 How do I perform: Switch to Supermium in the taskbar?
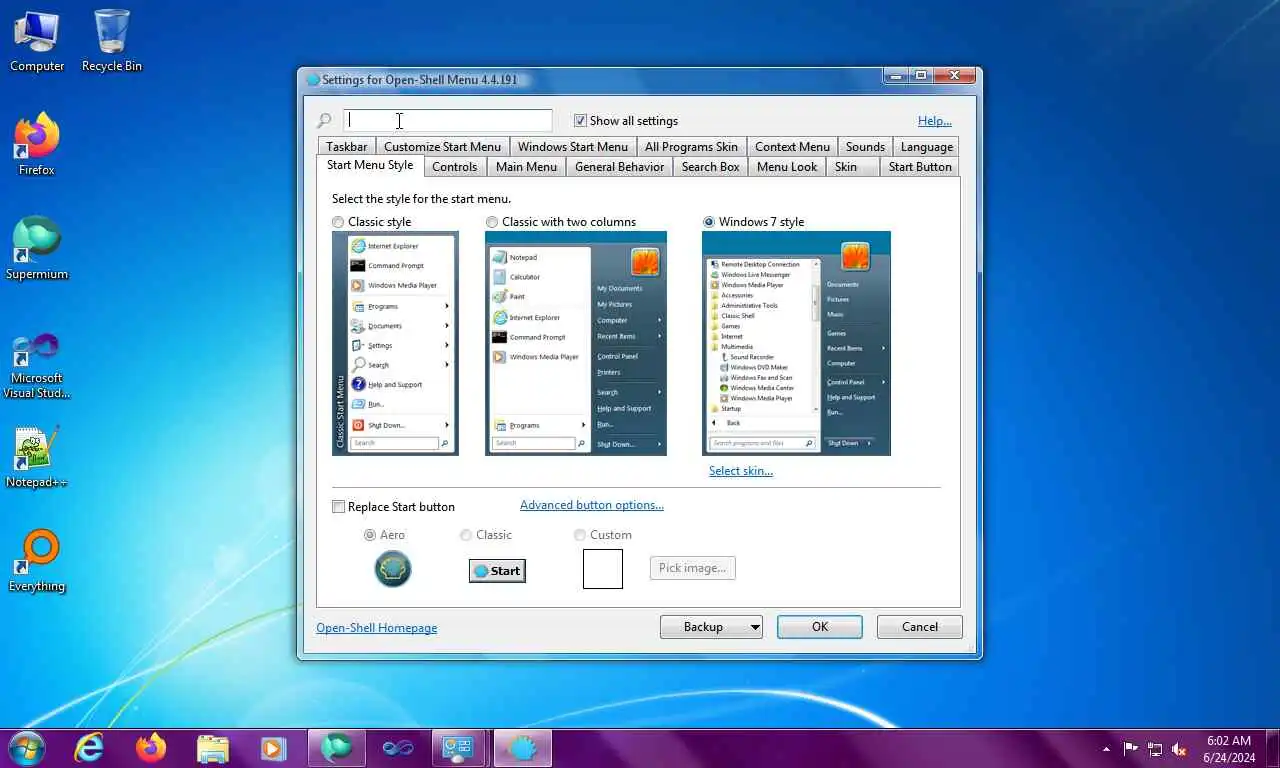click(x=336, y=748)
